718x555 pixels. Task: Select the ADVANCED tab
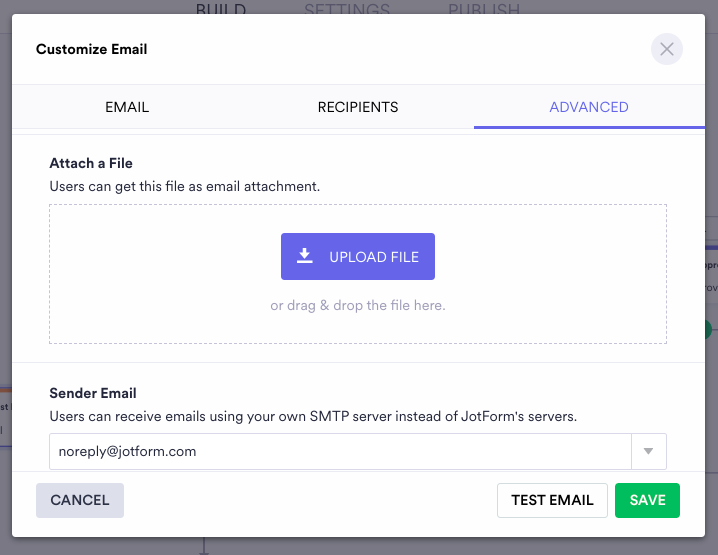pyautogui.click(x=589, y=107)
